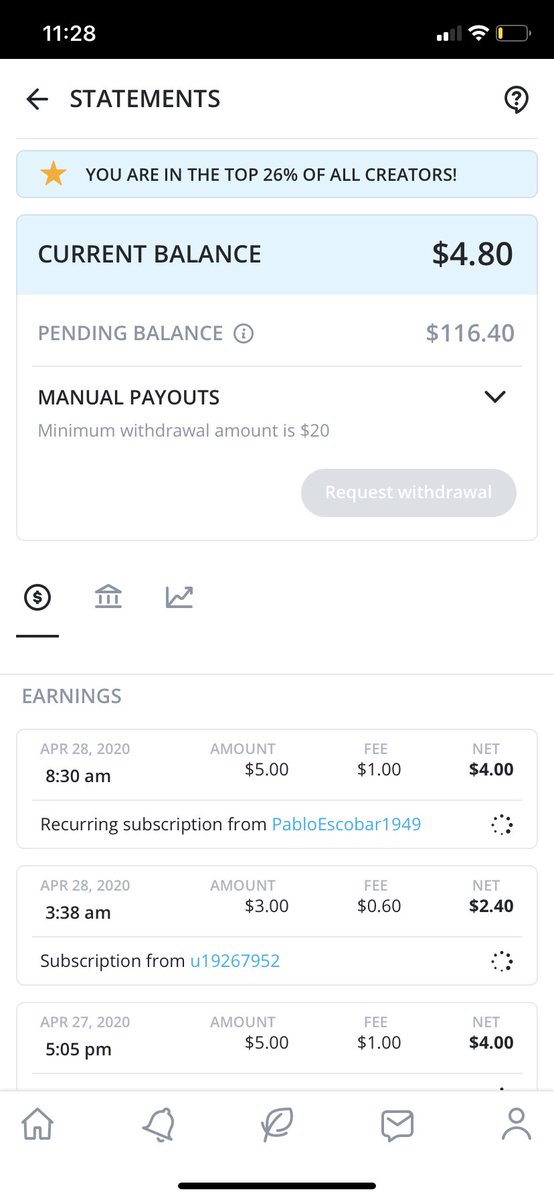Switch to the Earnings dollar tab
The height and width of the screenshot is (1200, 554).
(x=37, y=598)
